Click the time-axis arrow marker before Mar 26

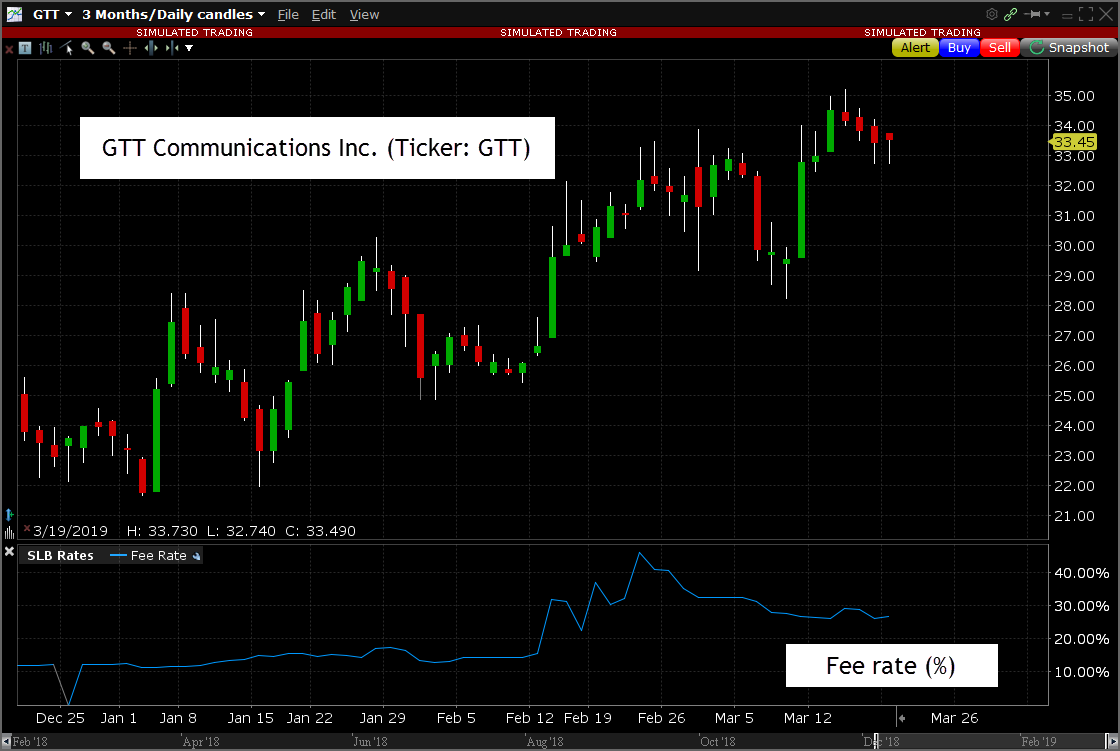pos(901,718)
